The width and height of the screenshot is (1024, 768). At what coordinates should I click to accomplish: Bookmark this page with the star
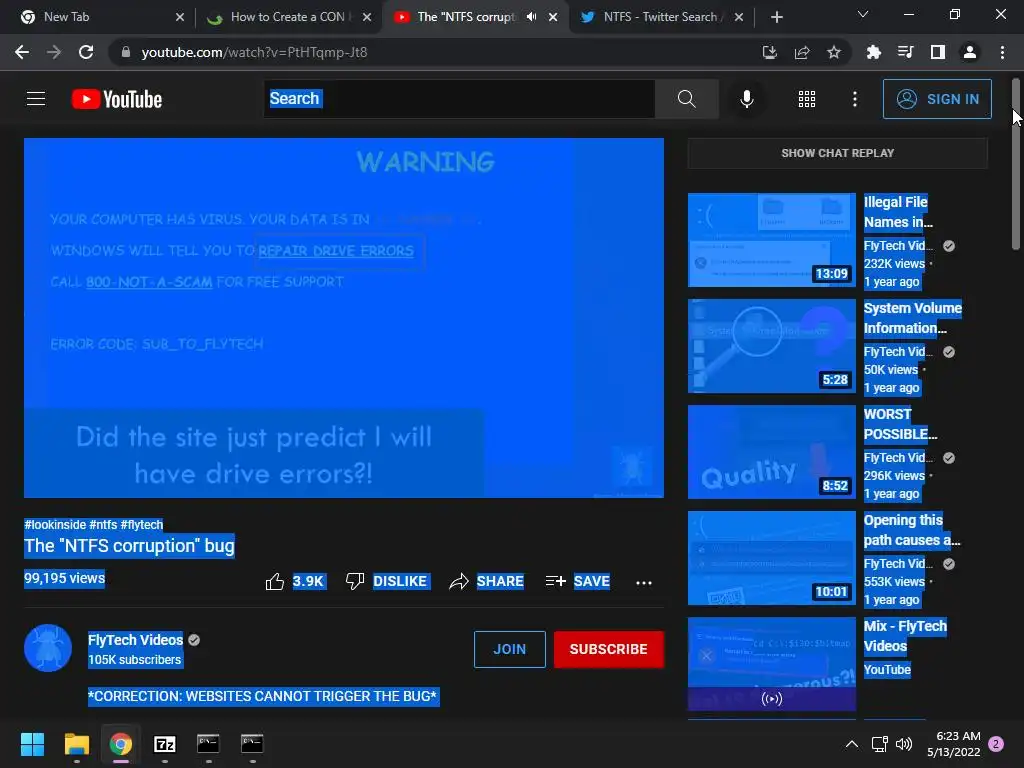[833, 52]
